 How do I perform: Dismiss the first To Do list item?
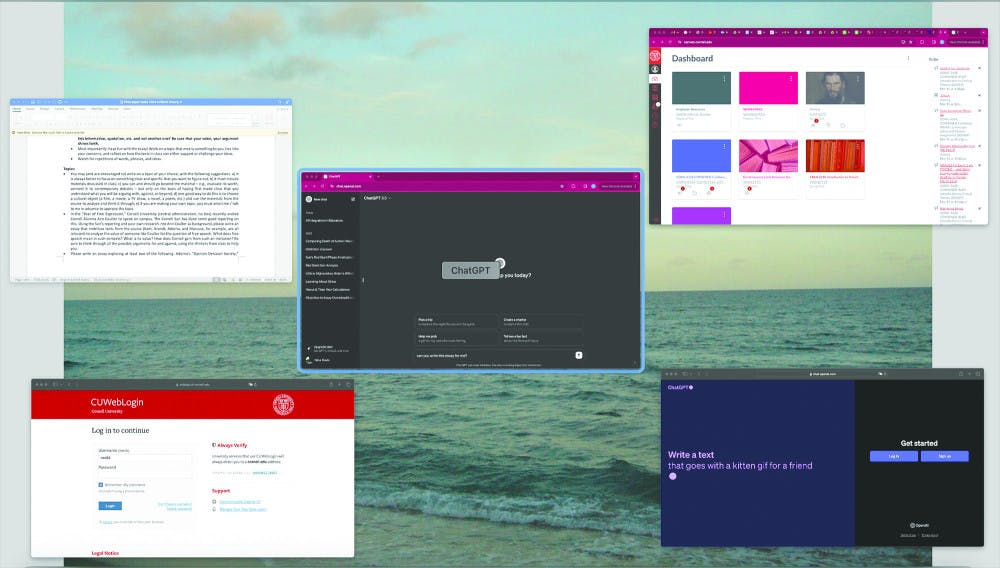coord(979,69)
